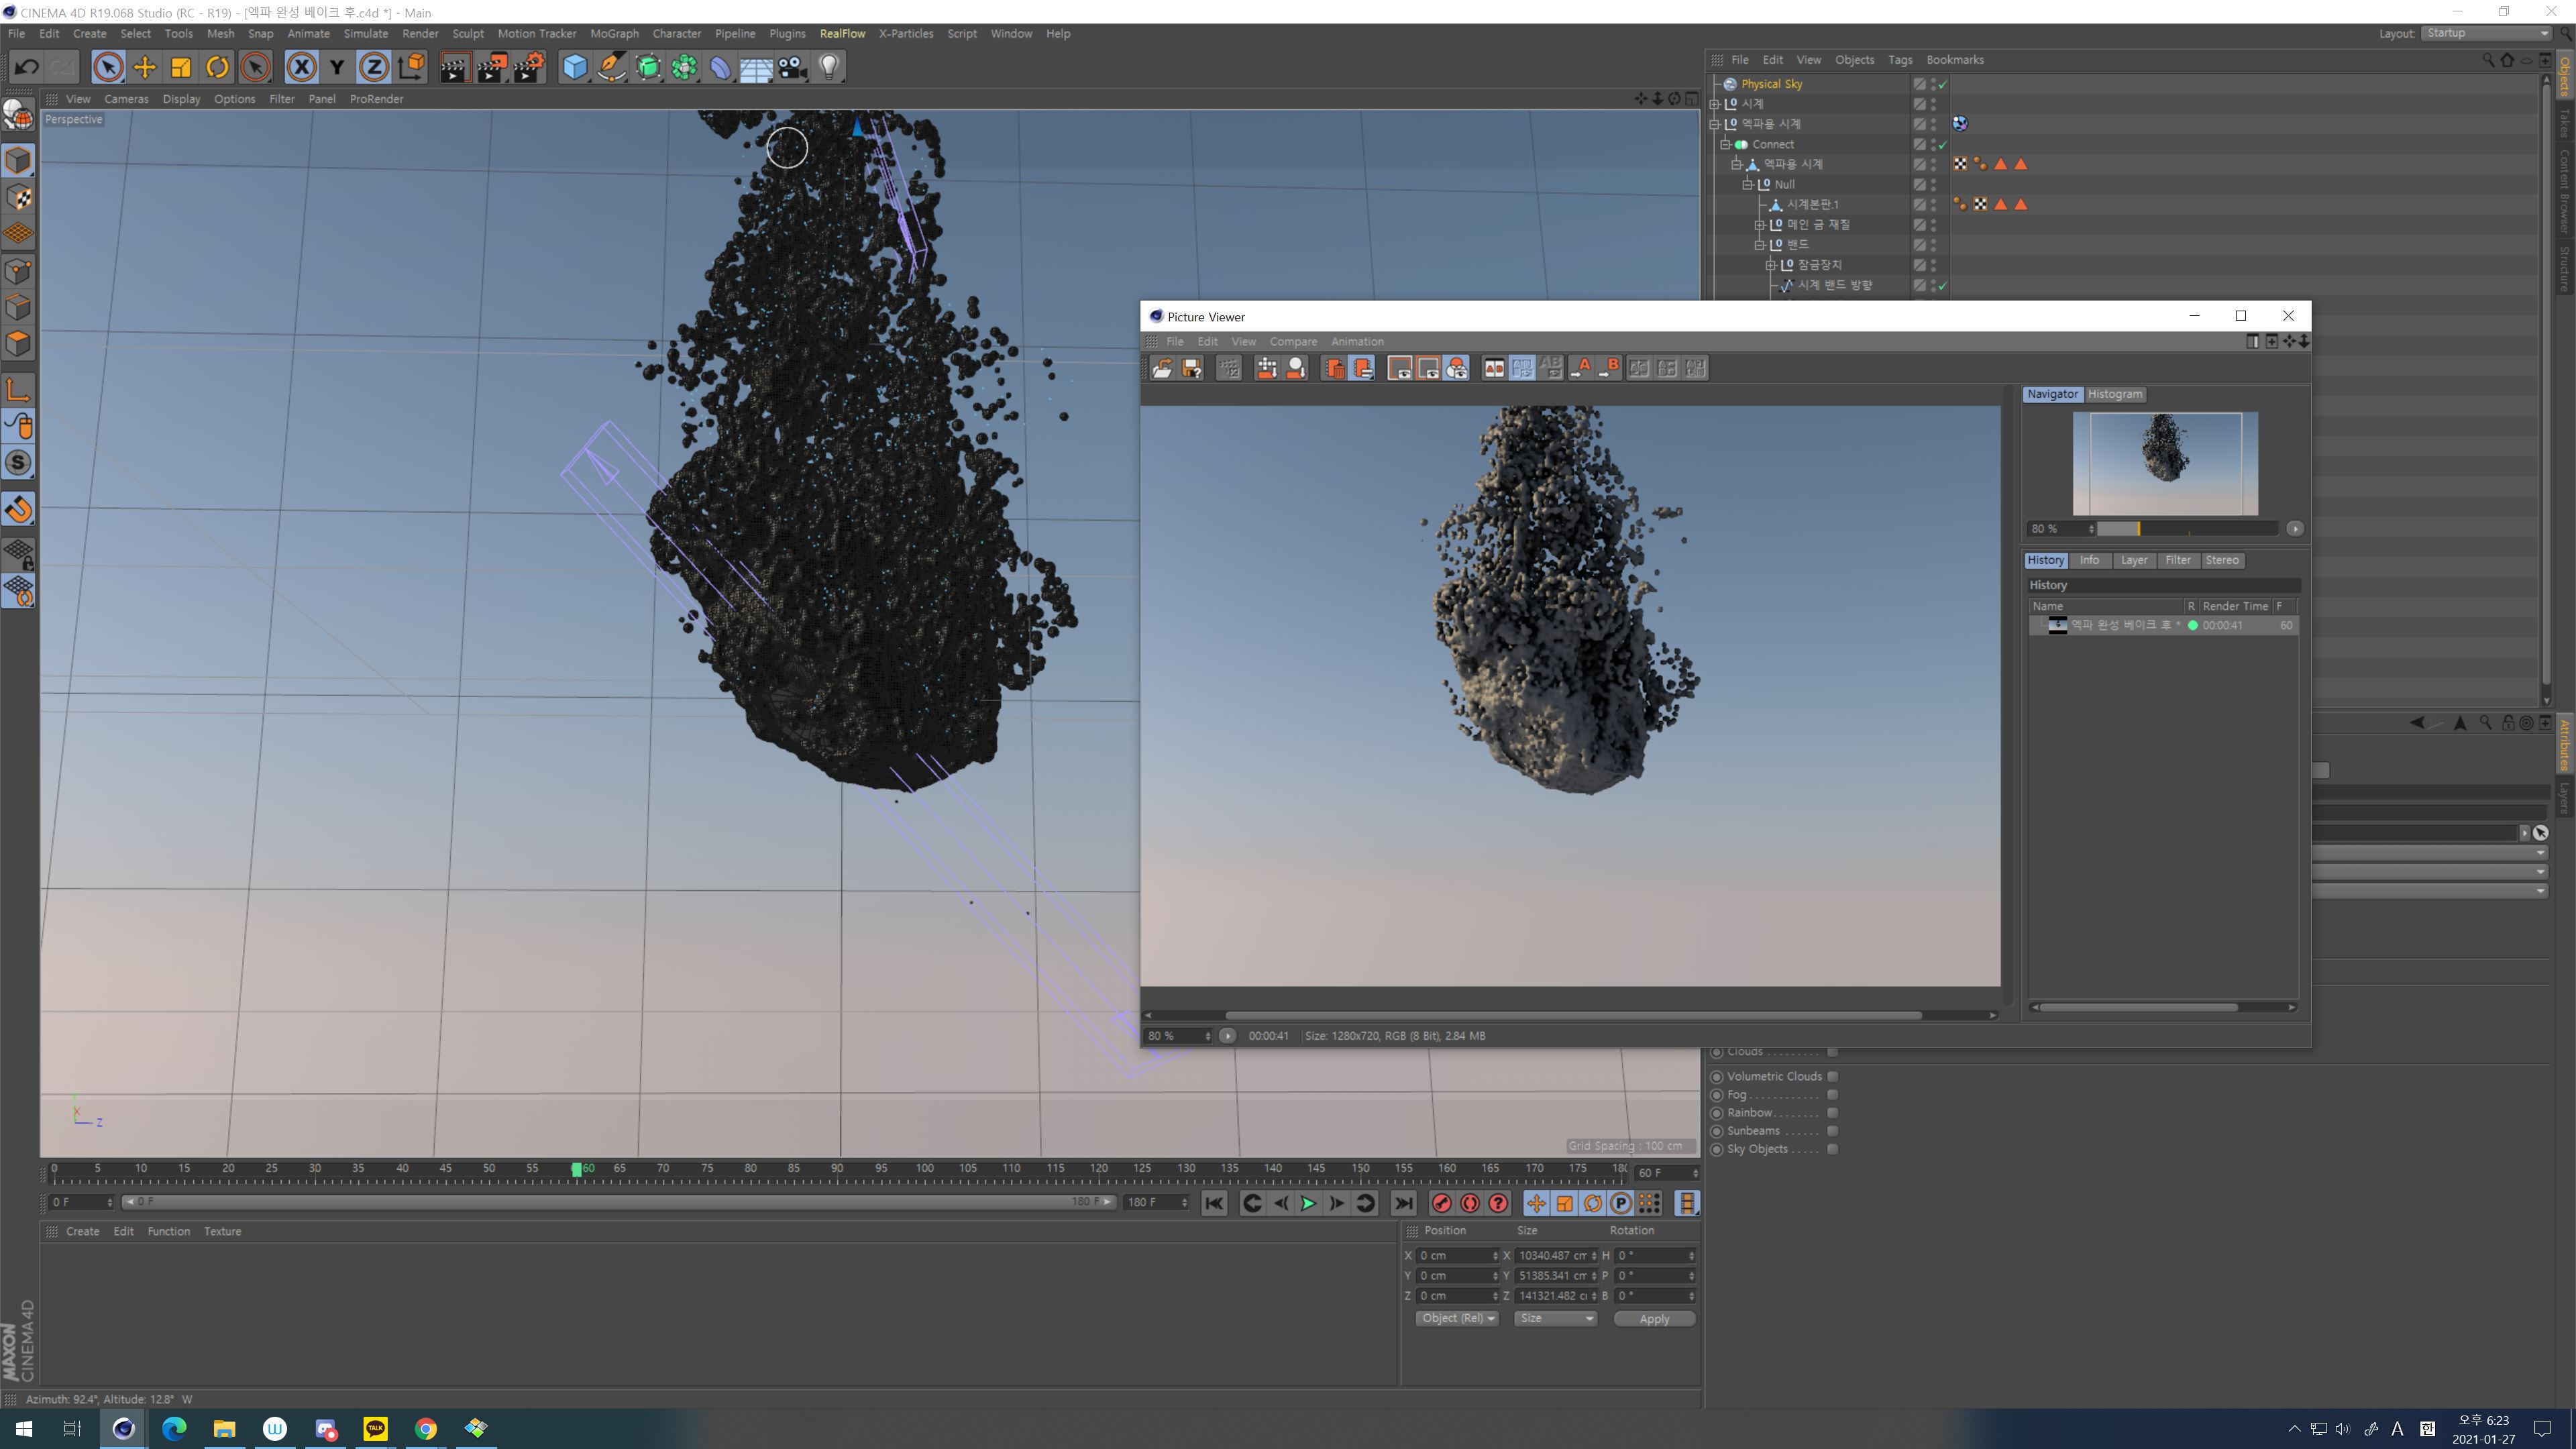Play animation forward
Screen dimensions: 2576x1449
1308,1204
